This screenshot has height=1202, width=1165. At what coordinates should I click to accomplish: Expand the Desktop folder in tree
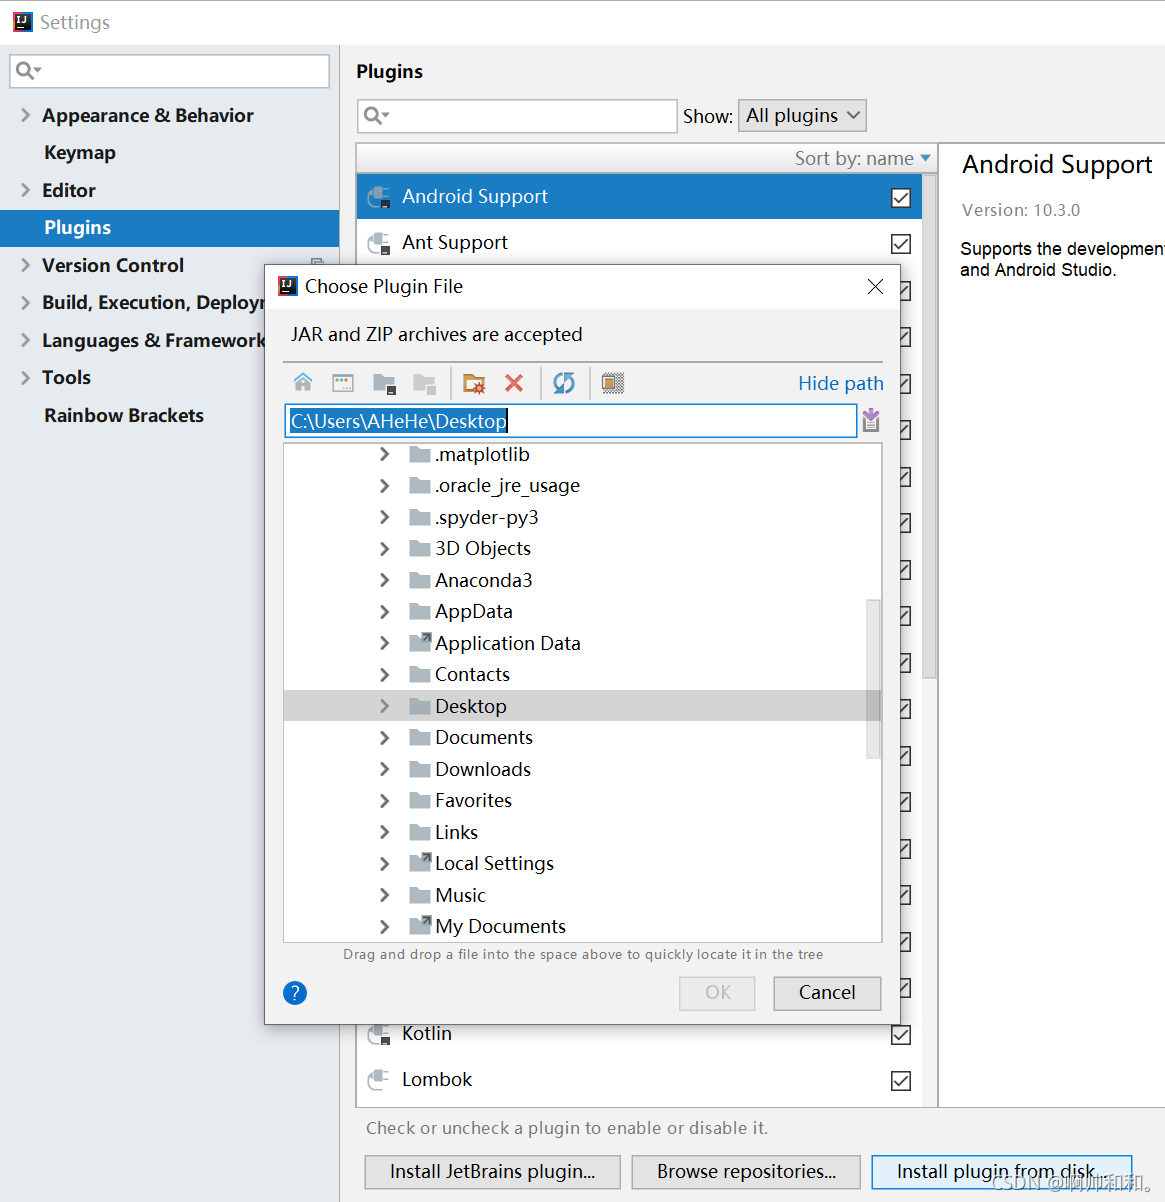[385, 706]
